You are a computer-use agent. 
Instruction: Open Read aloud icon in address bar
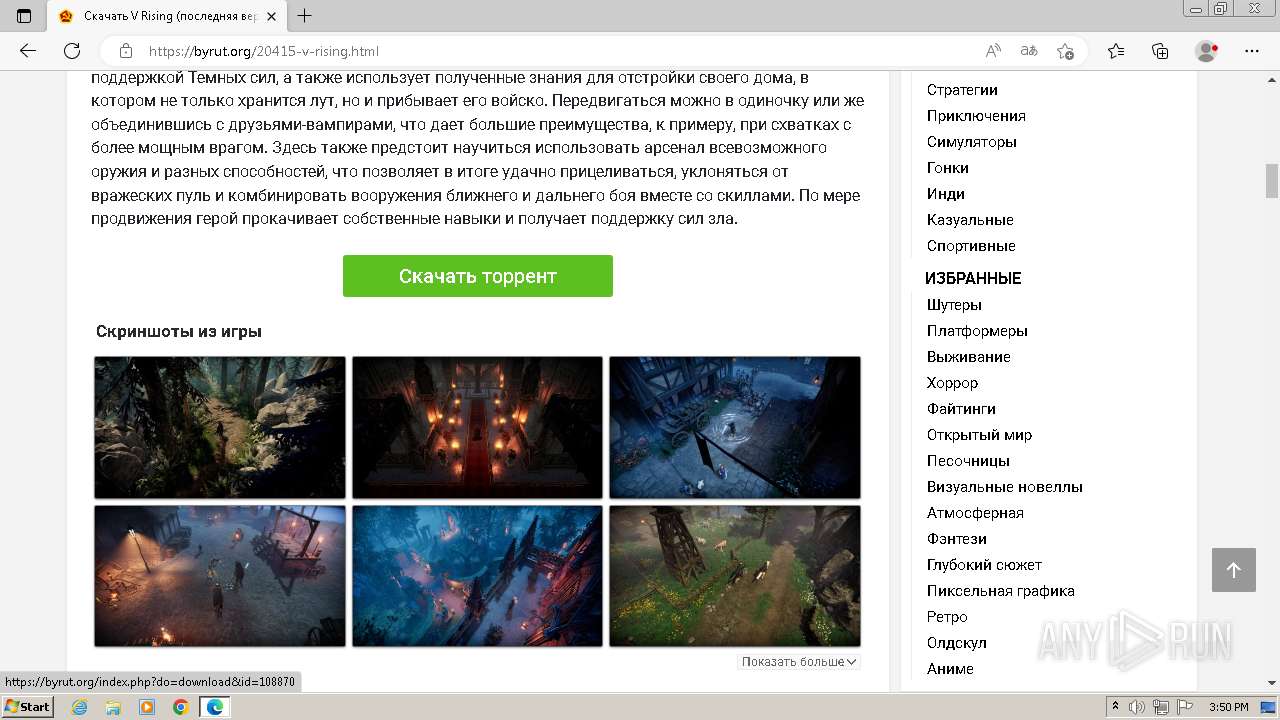pos(993,51)
